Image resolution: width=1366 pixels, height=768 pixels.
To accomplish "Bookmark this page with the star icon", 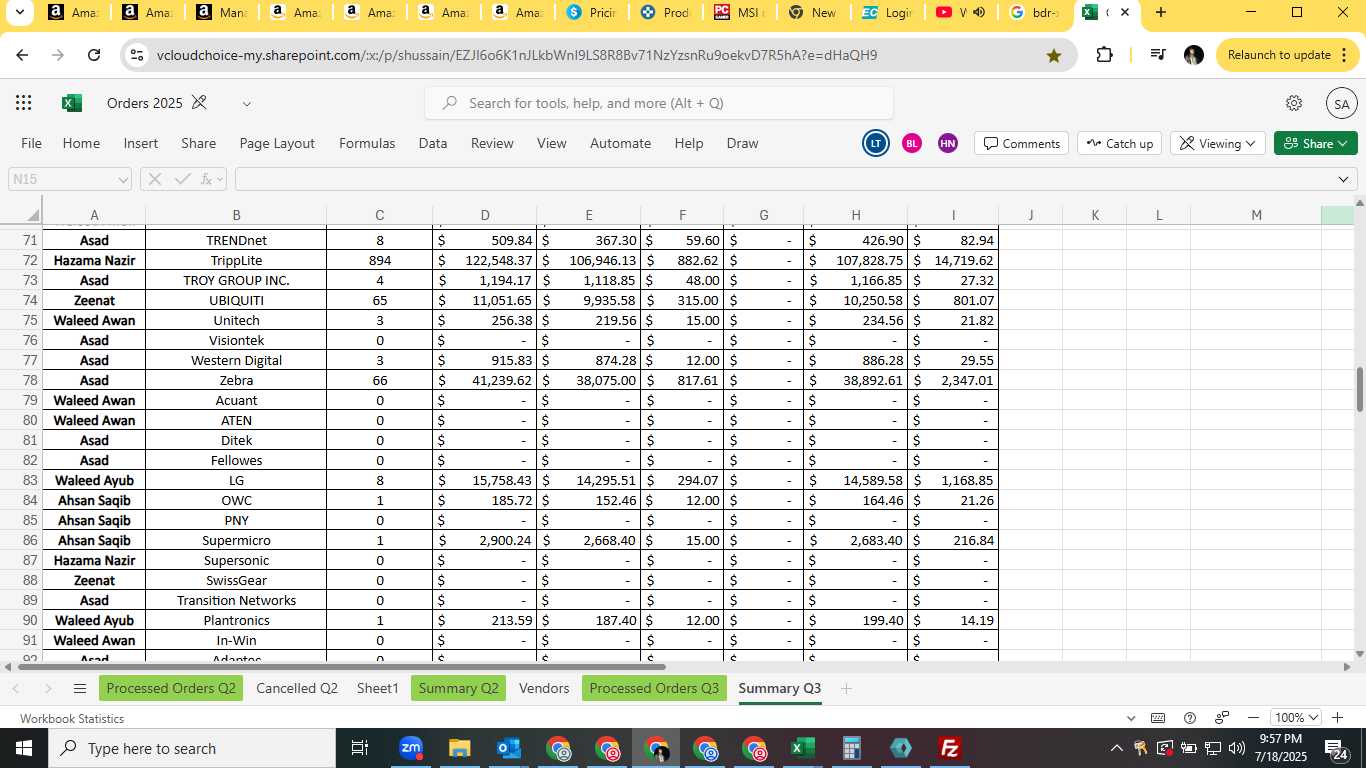I will [x=1054, y=55].
